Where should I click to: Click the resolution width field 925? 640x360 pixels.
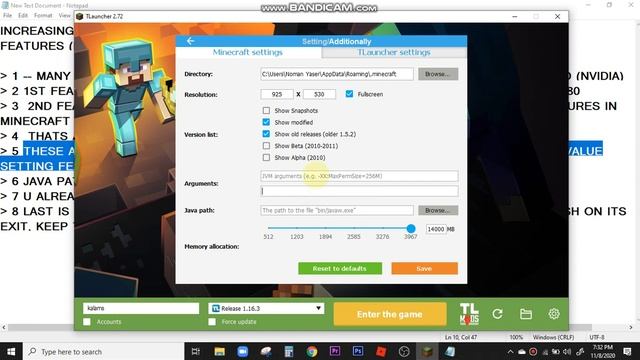(277, 94)
